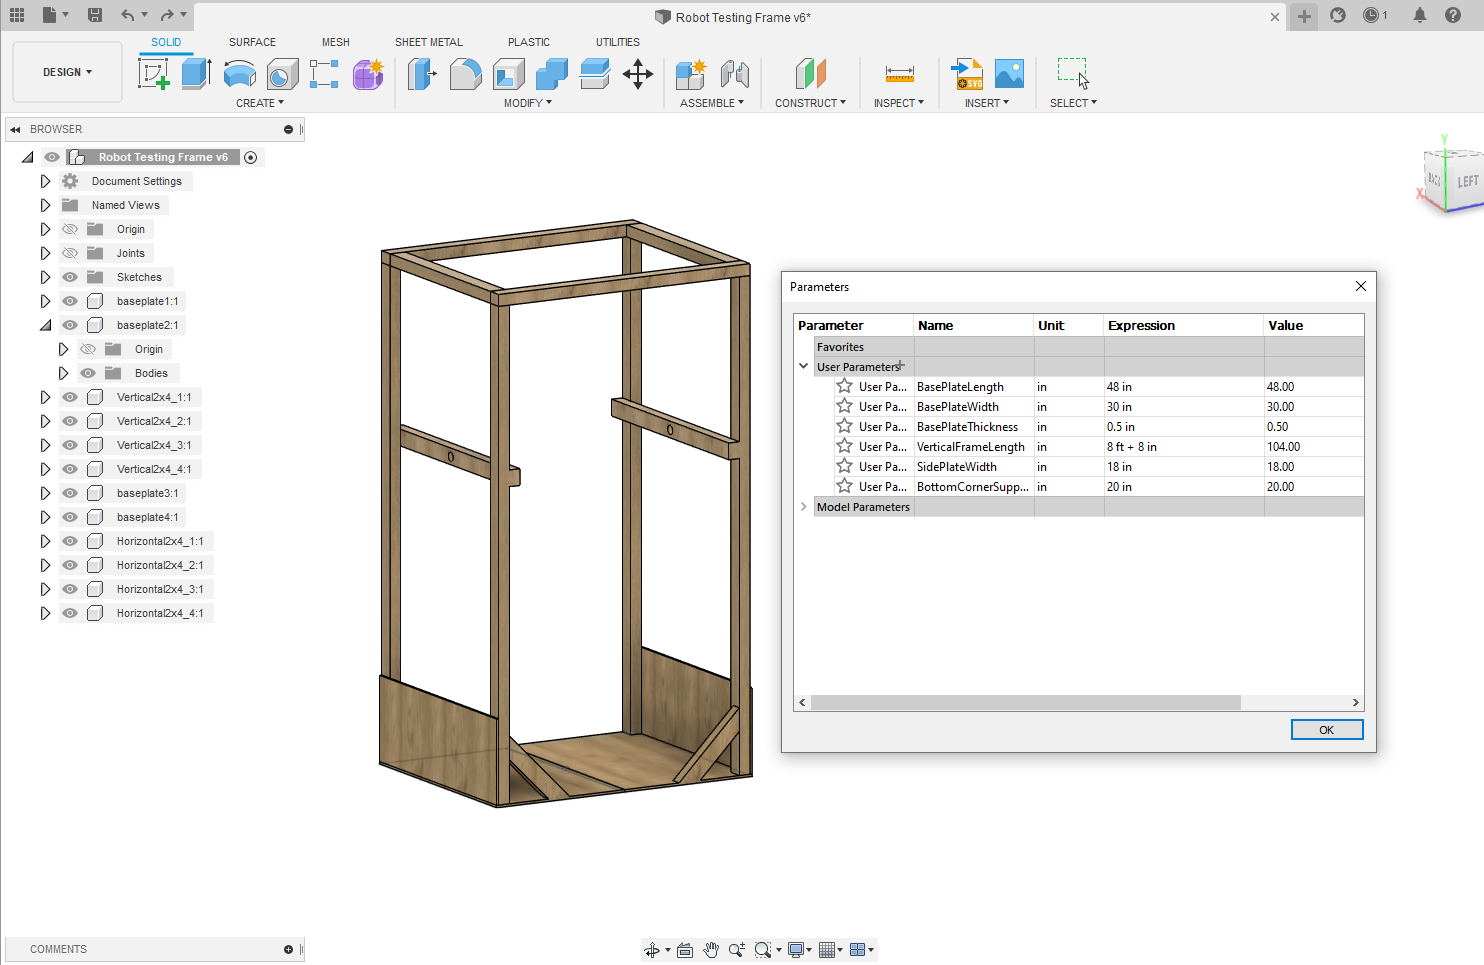Image resolution: width=1484 pixels, height=965 pixels.
Task: Select the Create Sketch tool icon
Action: [153, 74]
